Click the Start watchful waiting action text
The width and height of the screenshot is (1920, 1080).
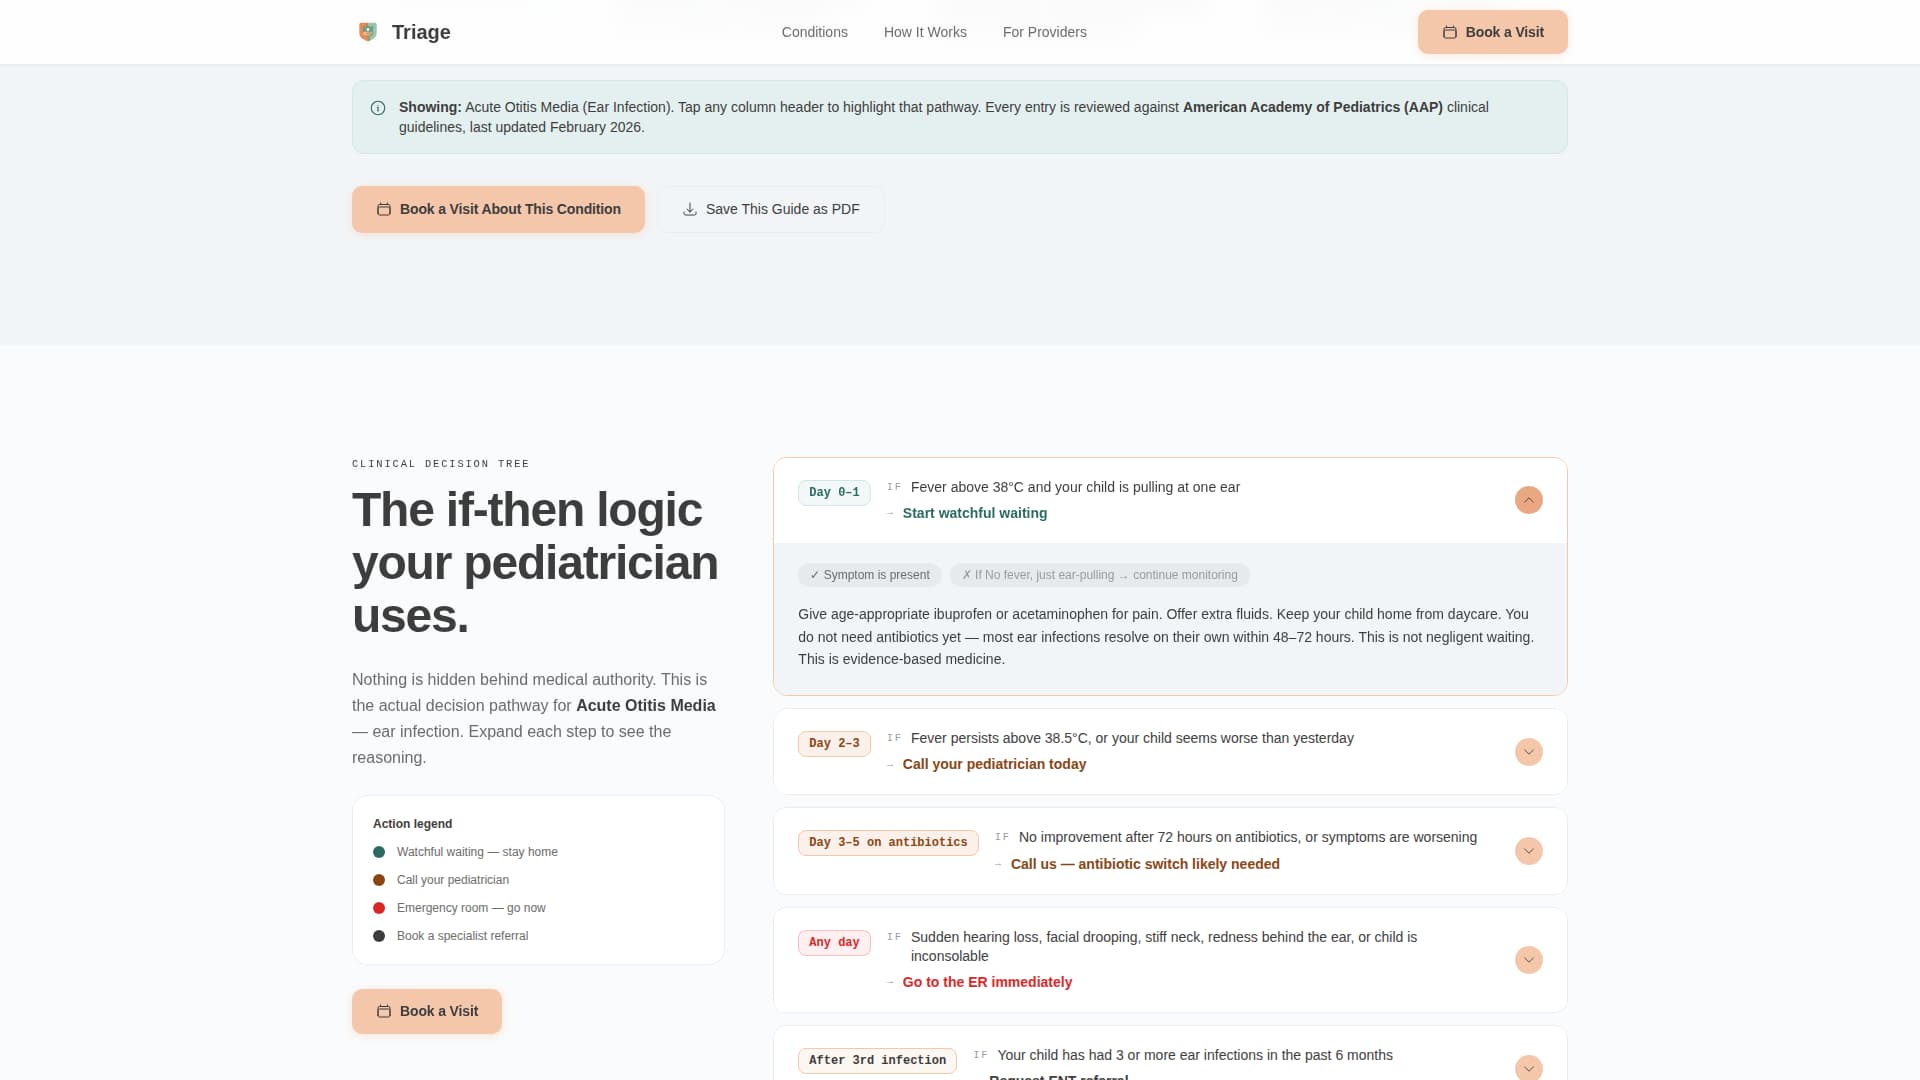tap(975, 513)
